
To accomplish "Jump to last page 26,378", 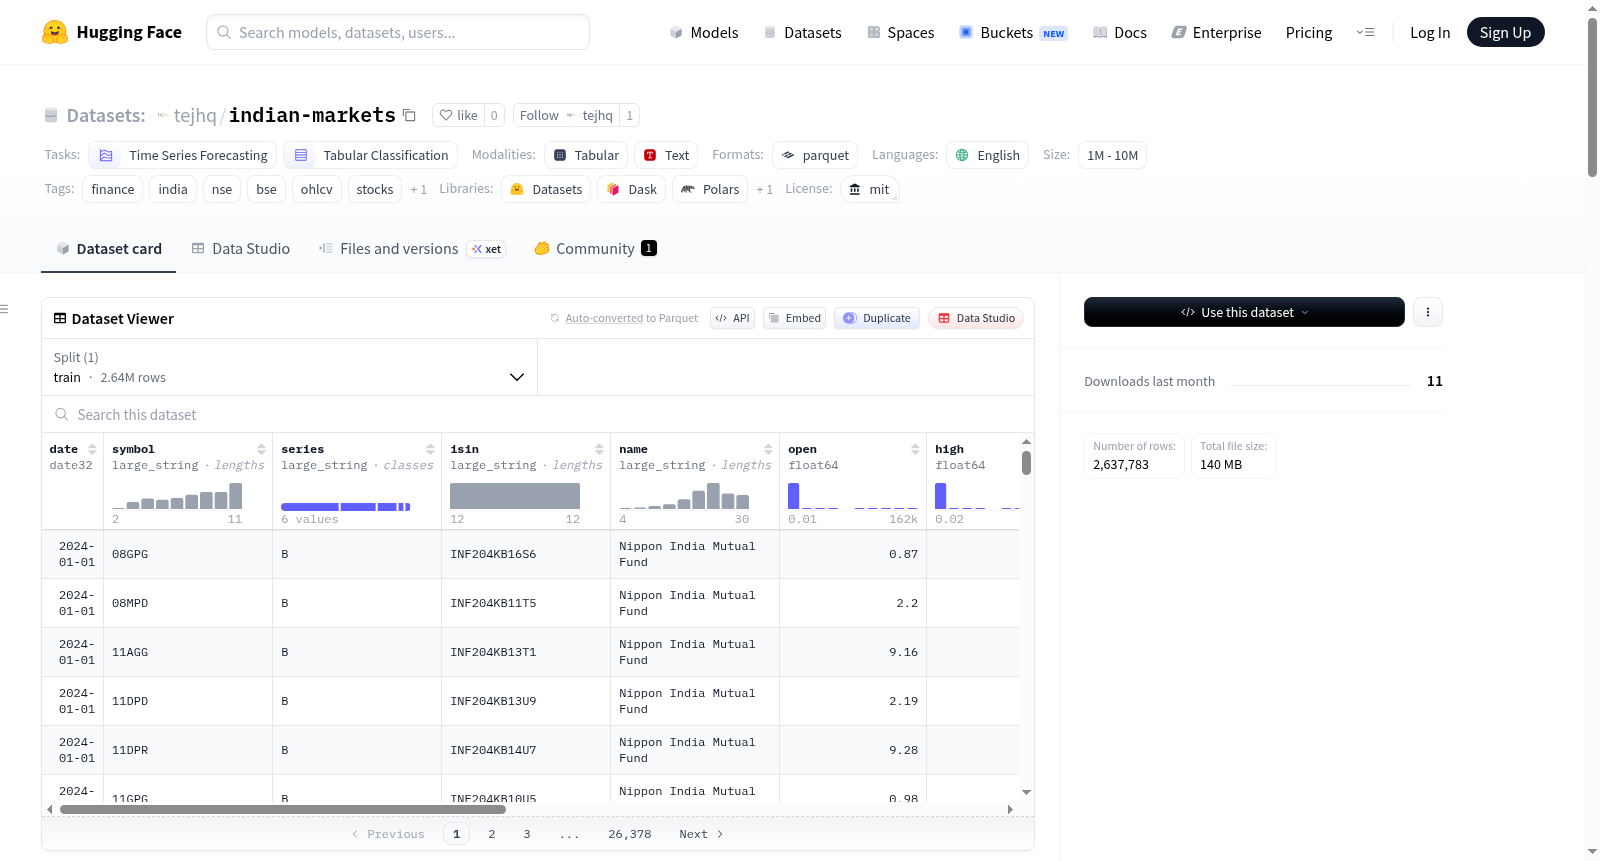I will [629, 834].
